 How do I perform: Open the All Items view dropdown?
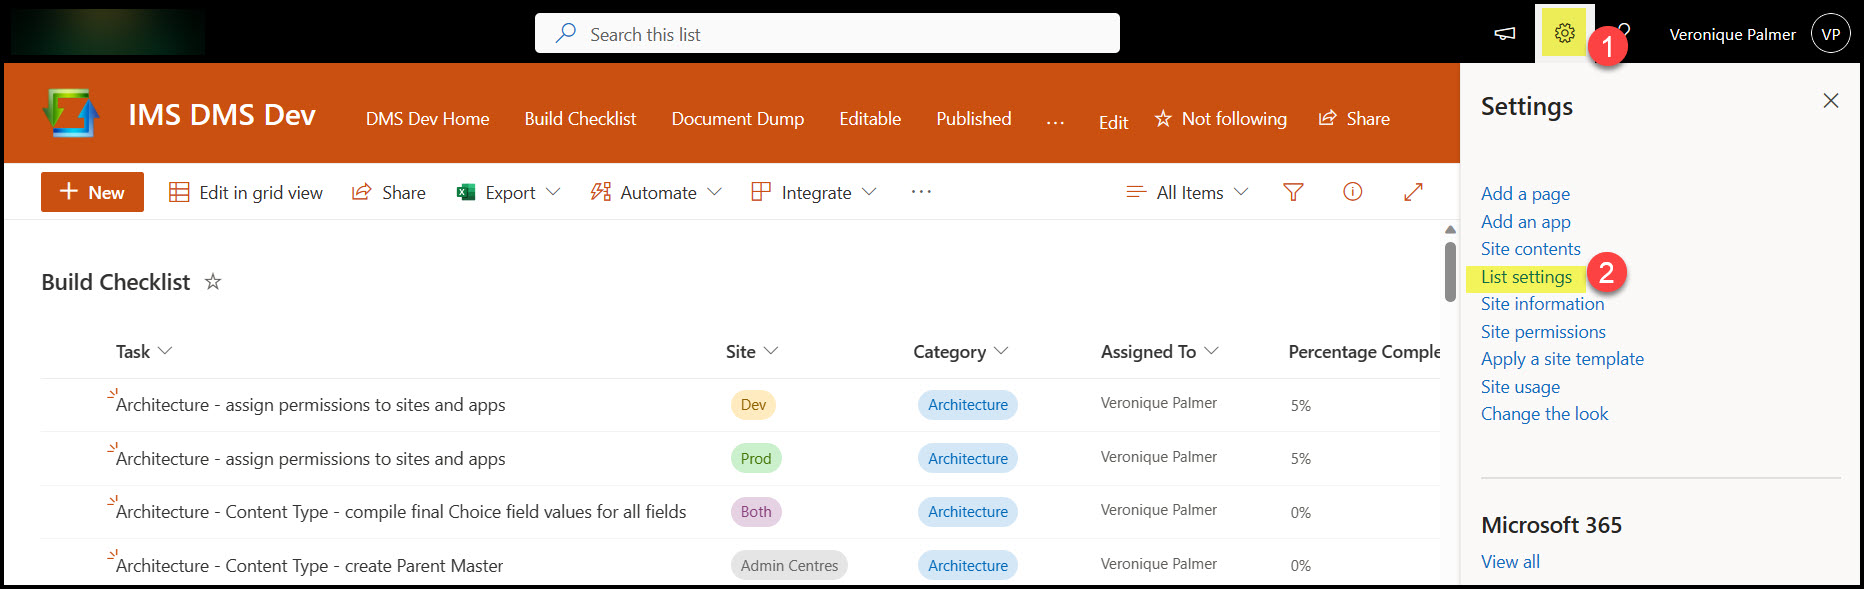pos(1188,192)
